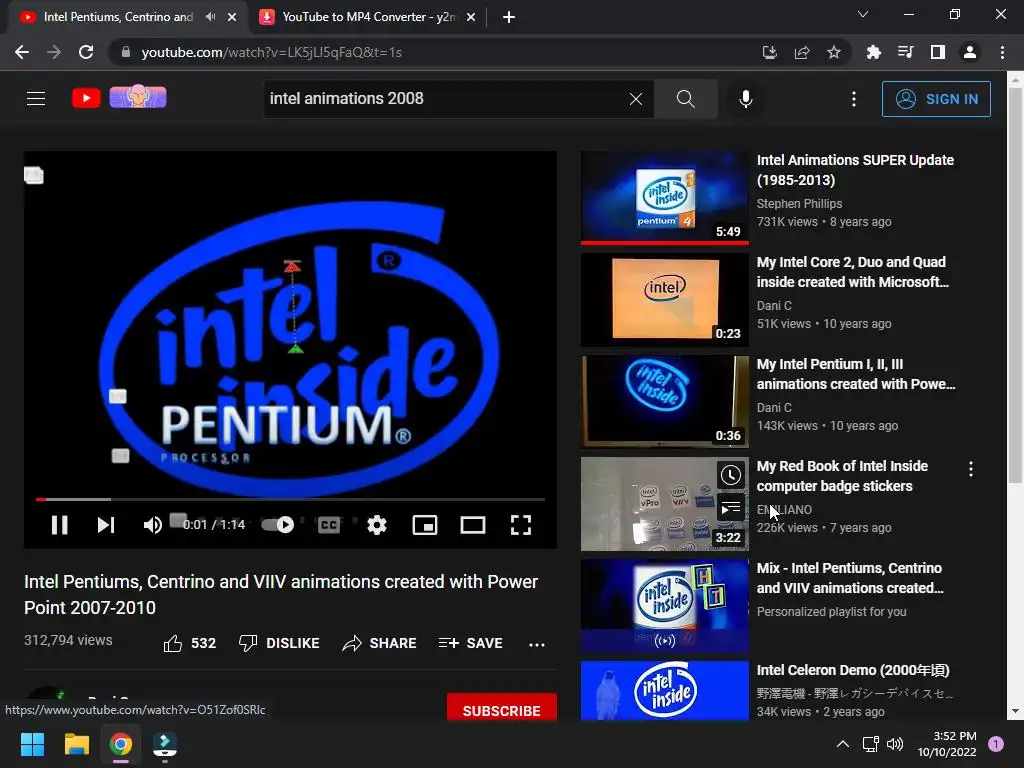
Task: Open the taskbar volume control
Action: [x=895, y=744]
